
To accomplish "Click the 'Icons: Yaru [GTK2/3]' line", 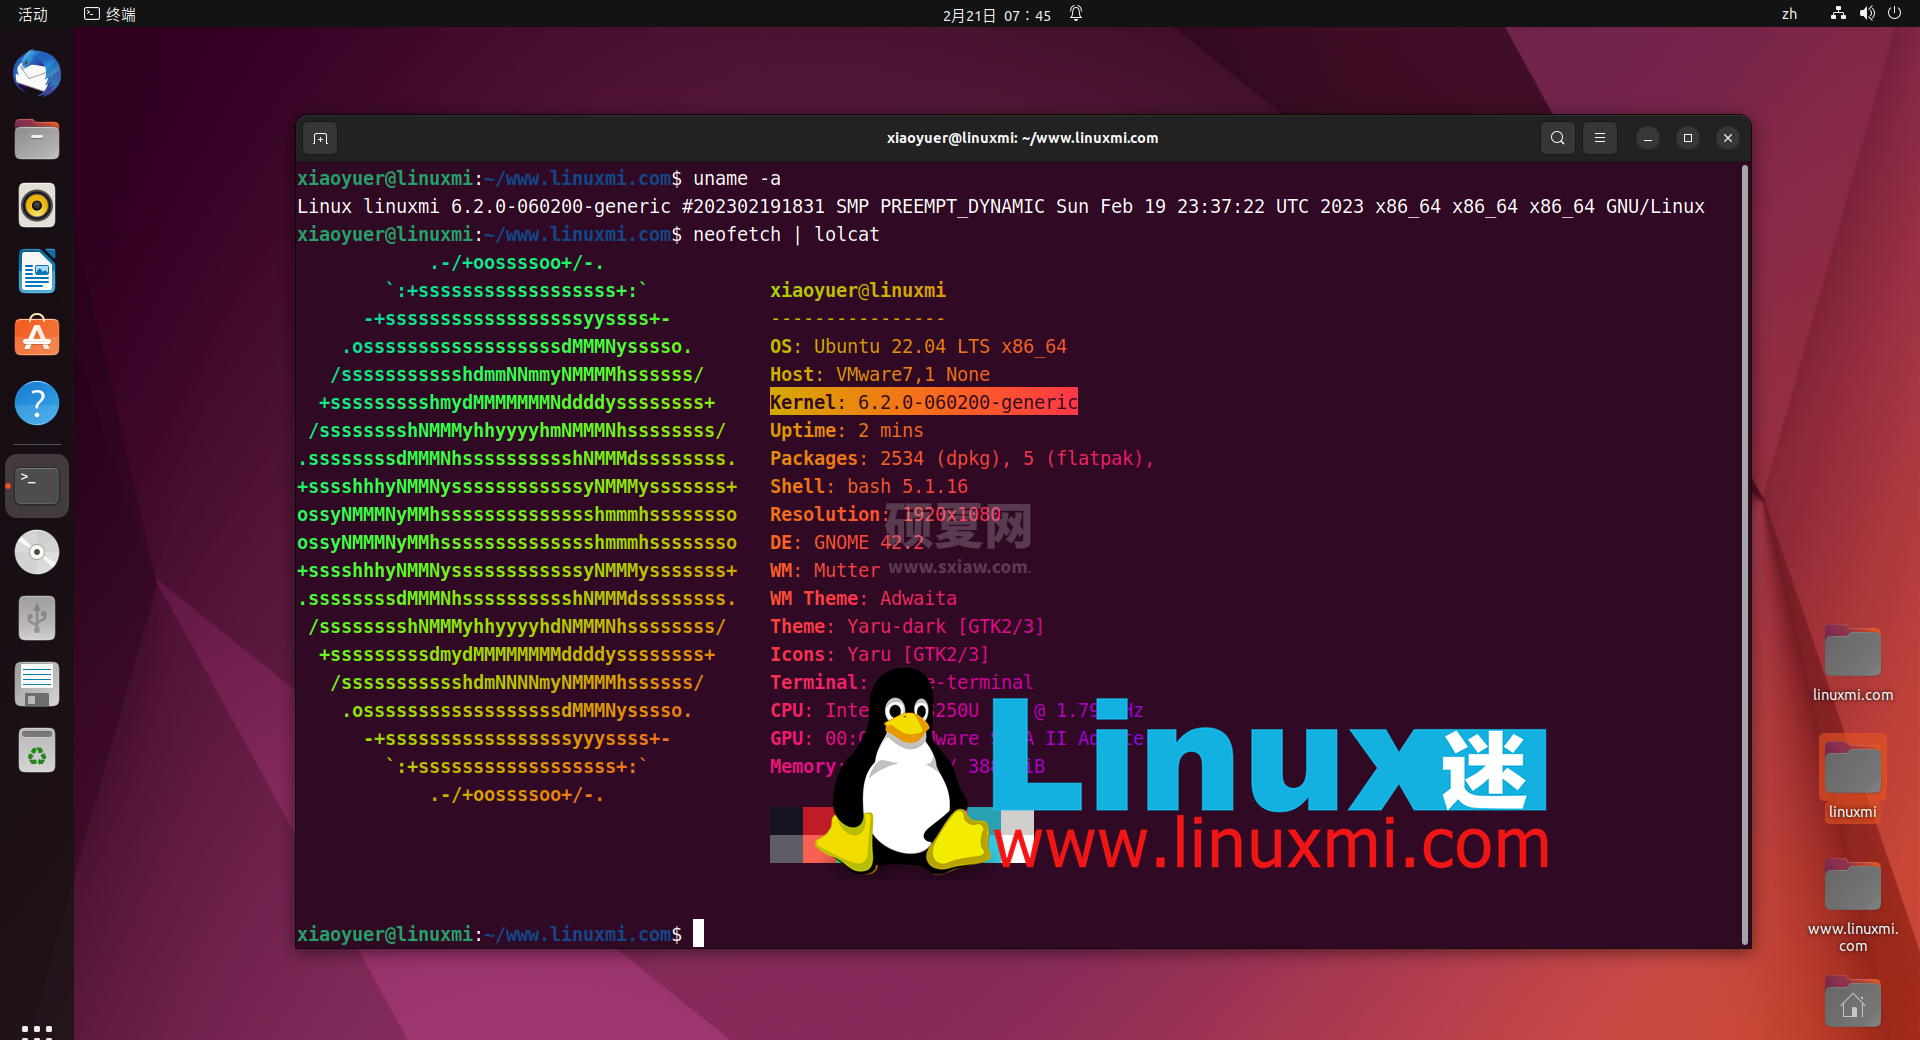I will [879, 654].
